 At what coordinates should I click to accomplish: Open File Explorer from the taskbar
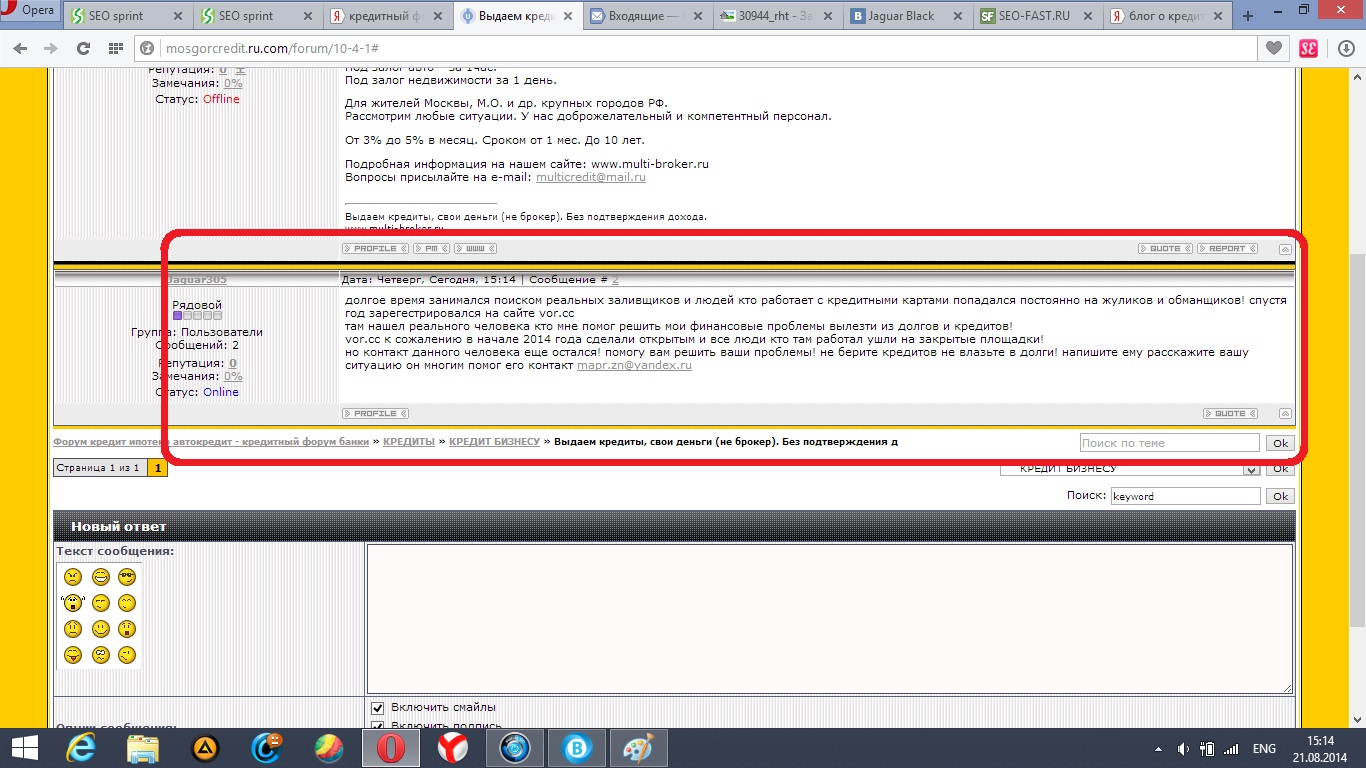[142, 748]
